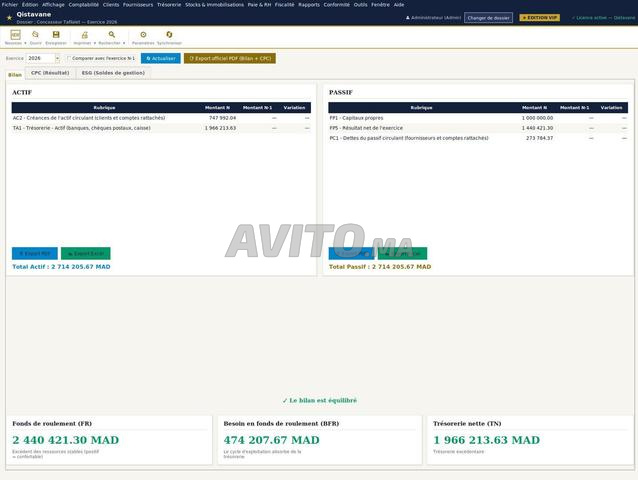This screenshot has width=638, height=480.
Task: Click Export officiel PDF (Bilan + CPC)
Action: [230, 58]
